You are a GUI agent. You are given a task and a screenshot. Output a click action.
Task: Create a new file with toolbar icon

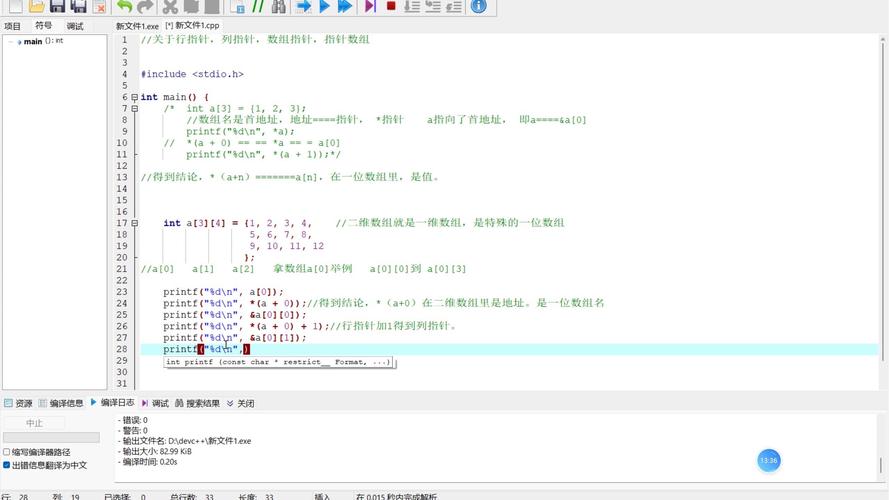coord(15,6)
